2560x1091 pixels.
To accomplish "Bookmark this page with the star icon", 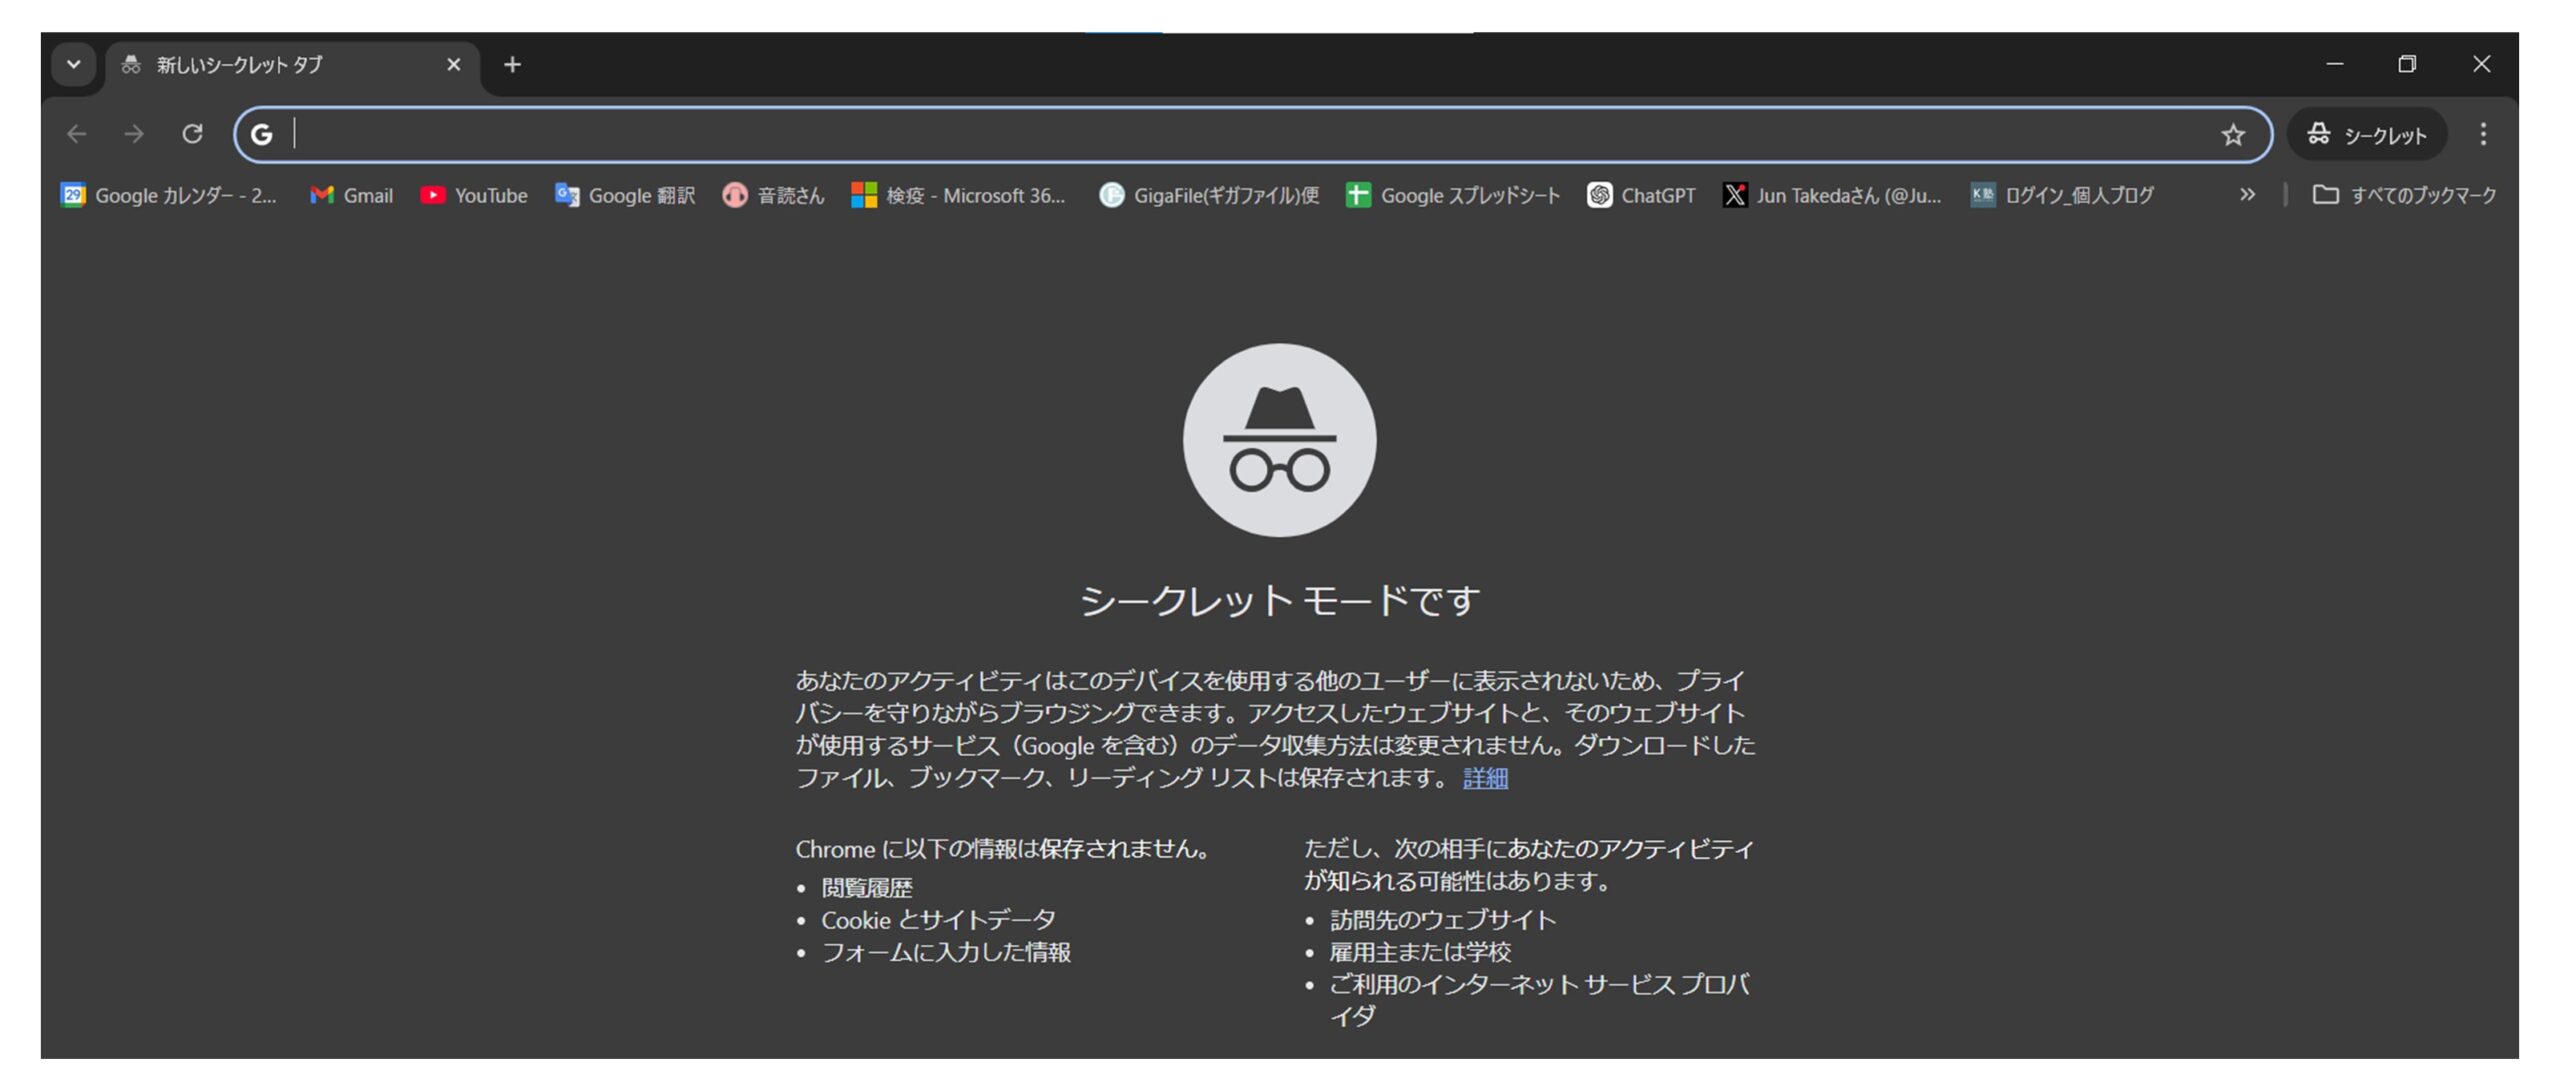I will 2232,134.
